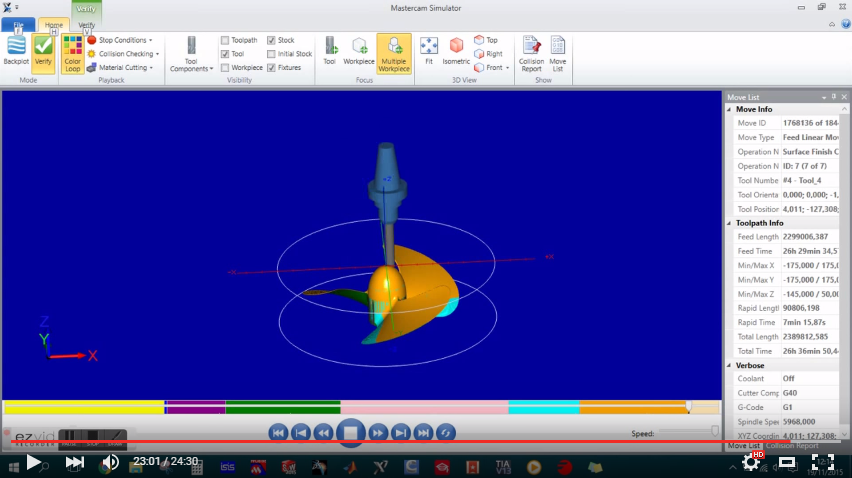Click yellow operation segment in timeline
This screenshot has height=478, width=852.
(x=84, y=407)
